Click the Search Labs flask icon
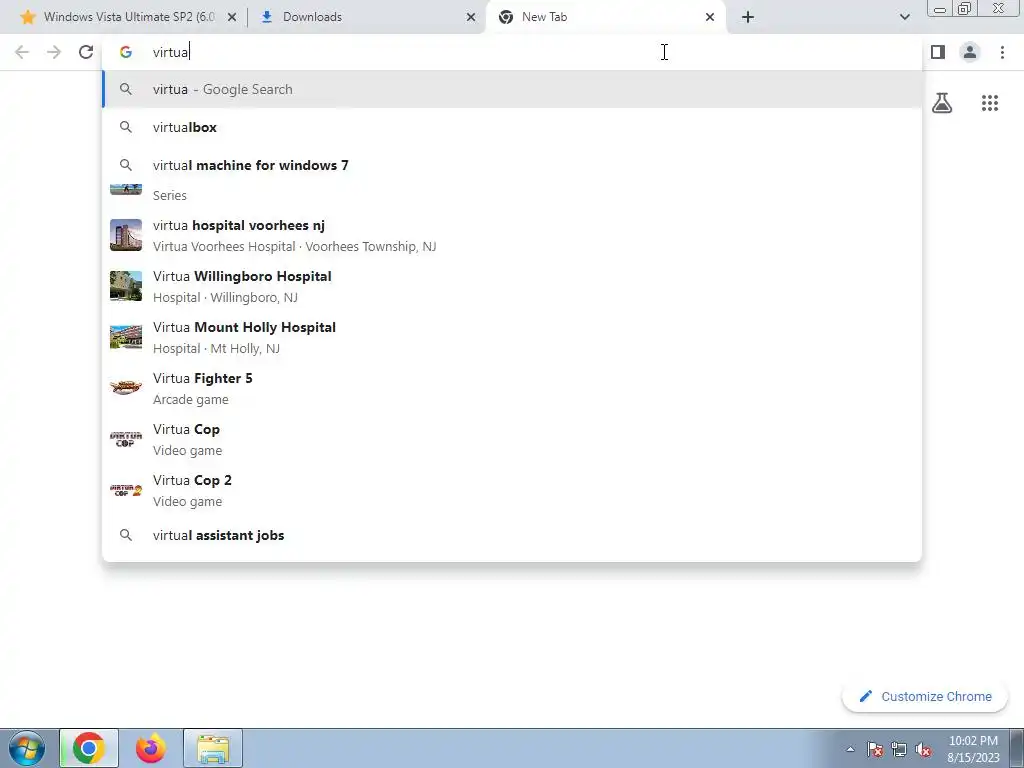This screenshot has width=1024, height=768. [x=942, y=103]
